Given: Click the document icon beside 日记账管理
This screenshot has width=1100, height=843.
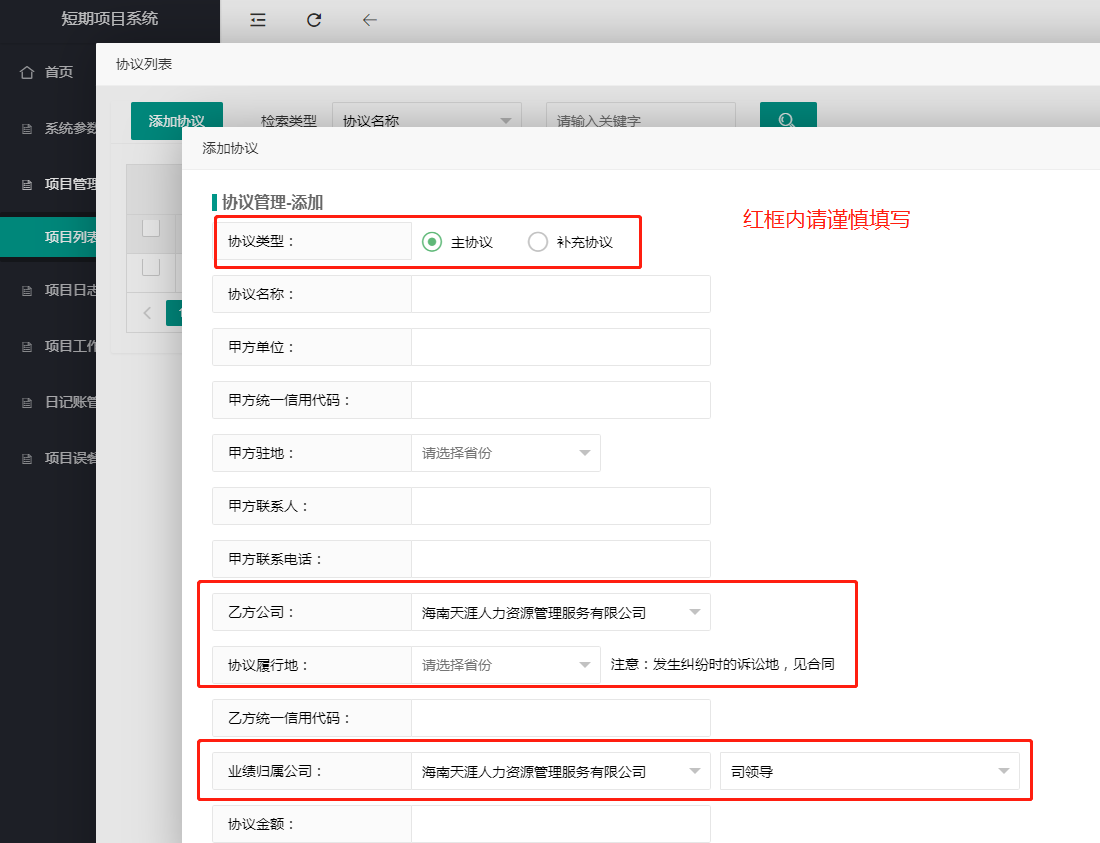Looking at the screenshot, I should pos(27,403).
